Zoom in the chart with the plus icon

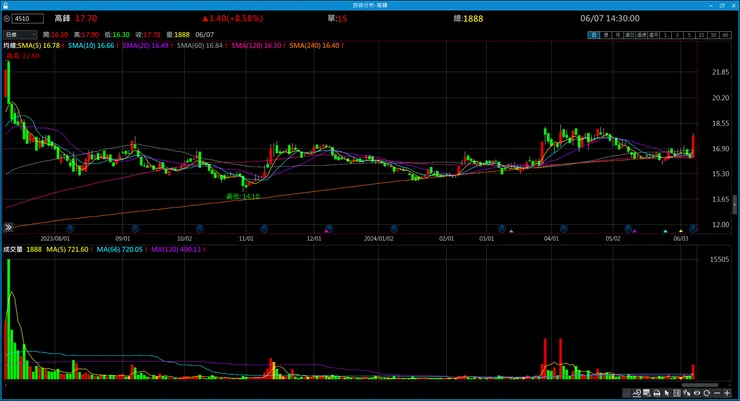pyautogui.click(x=727, y=393)
